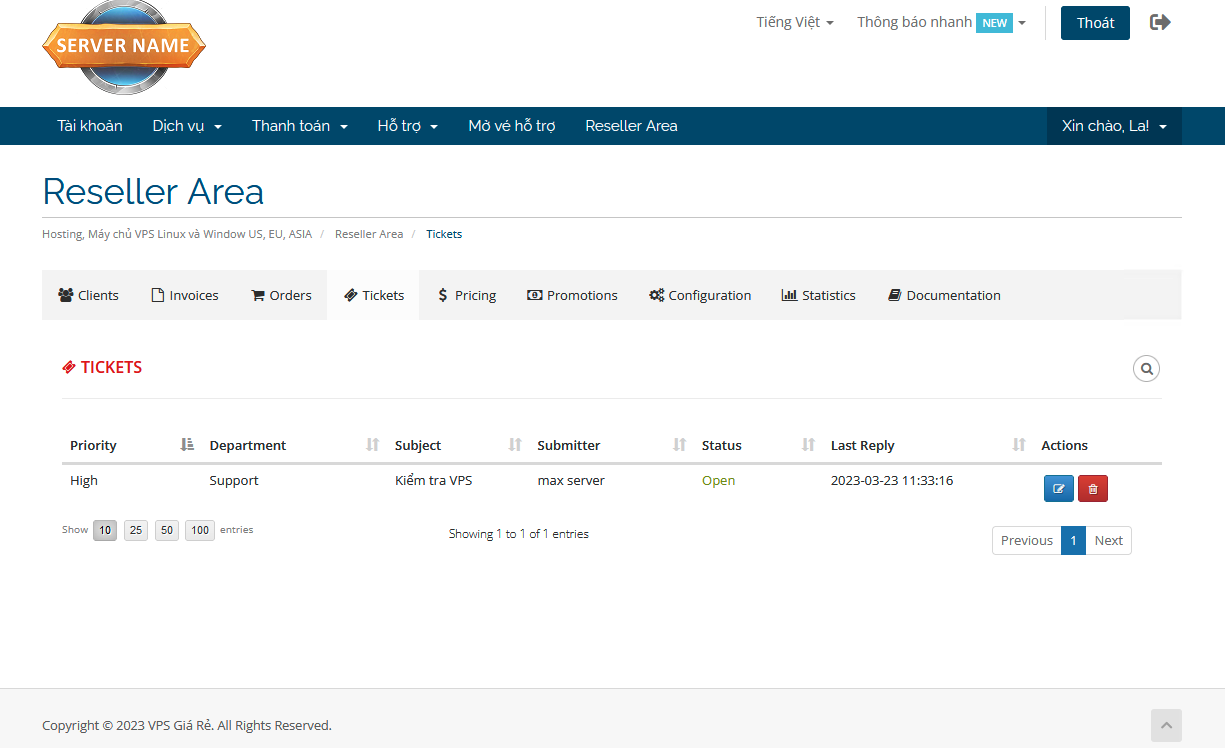Show 100 entries per page

point(200,530)
